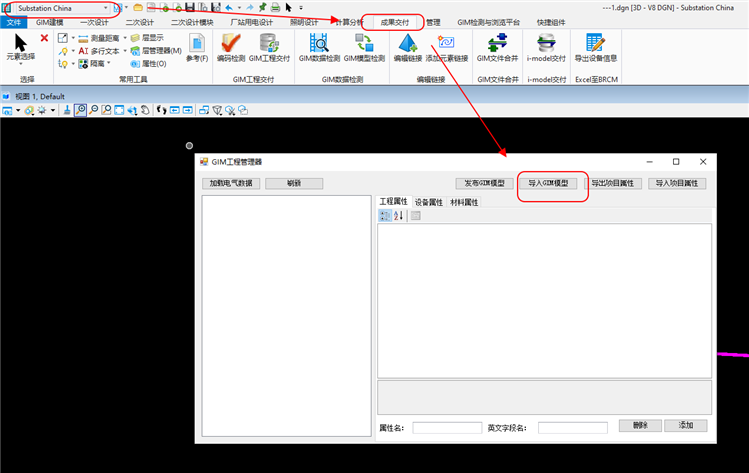Screen dimensions: 749x473
Task: Open the GIM文件合并 tool
Action: [x=497, y=48]
